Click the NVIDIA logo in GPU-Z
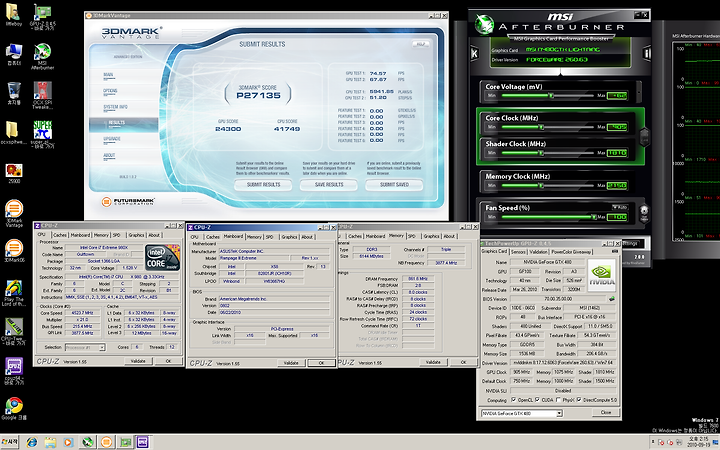Screen dimensions: 720x450 (602, 275)
